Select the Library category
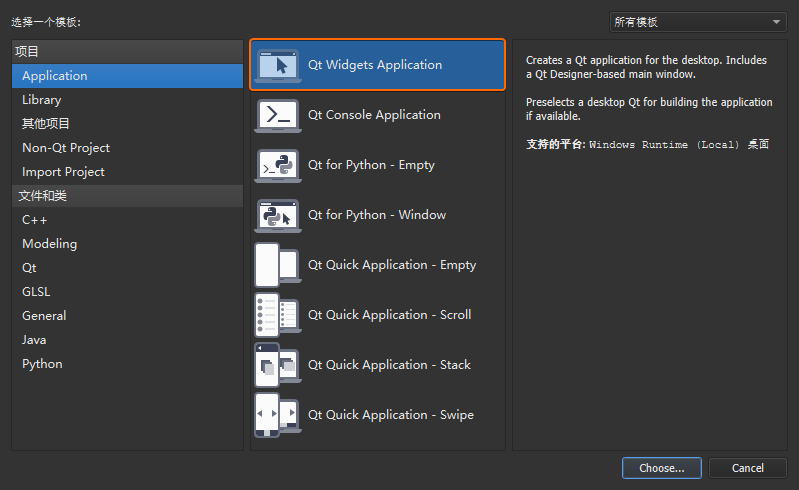The height and width of the screenshot is (490, 799). pyautogui.click(x=127, y=100)
